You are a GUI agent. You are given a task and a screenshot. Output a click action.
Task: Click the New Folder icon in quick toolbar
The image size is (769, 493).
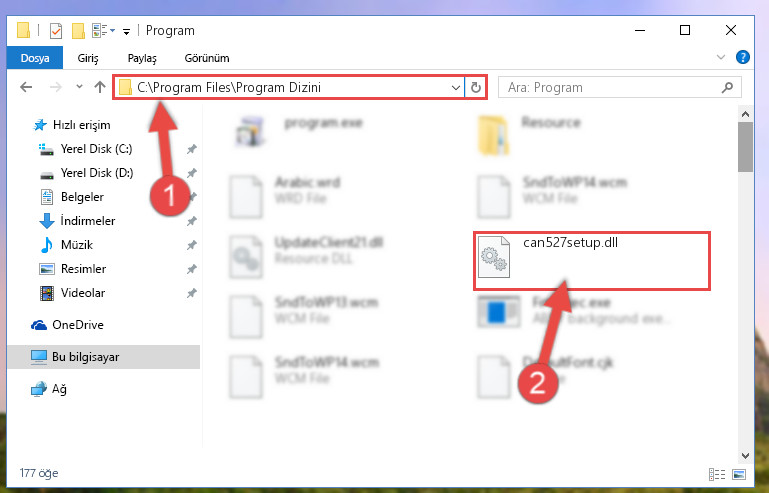(x=78, y=31)
